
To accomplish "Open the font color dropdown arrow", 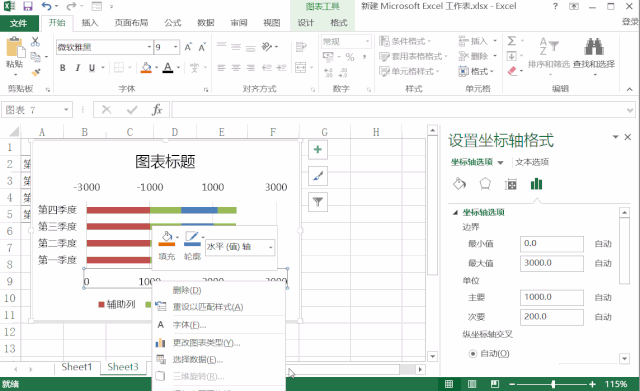I will [178, 68].
